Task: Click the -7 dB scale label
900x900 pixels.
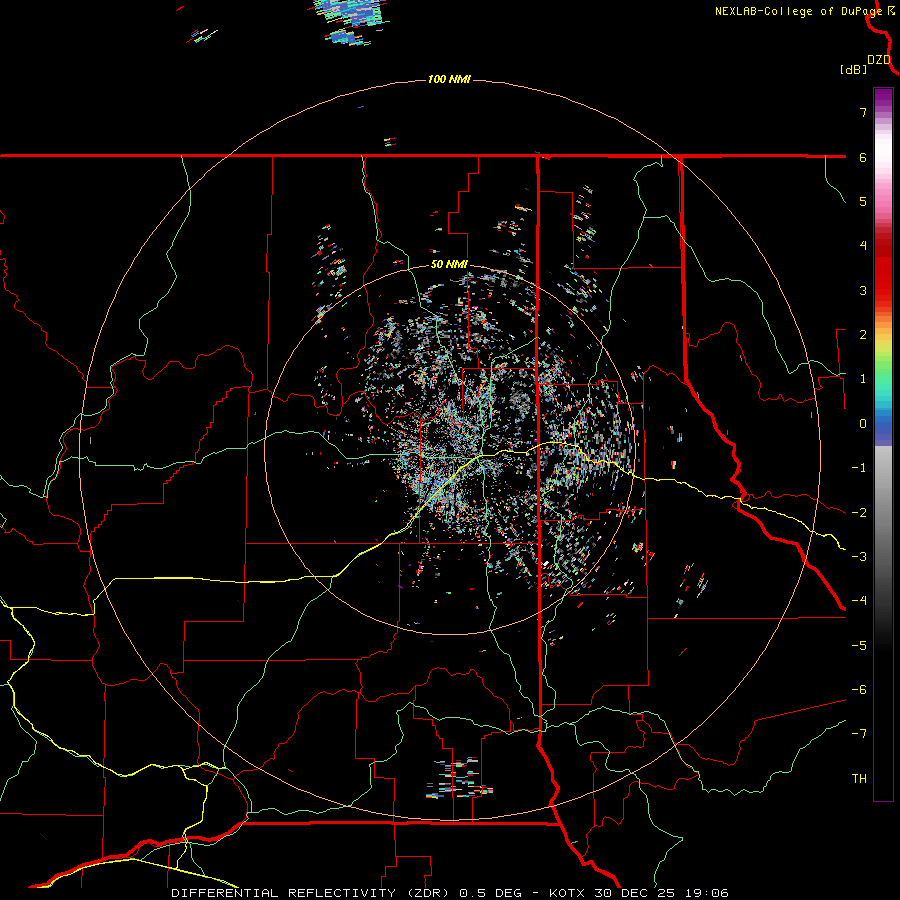Action: coord(859,734)
